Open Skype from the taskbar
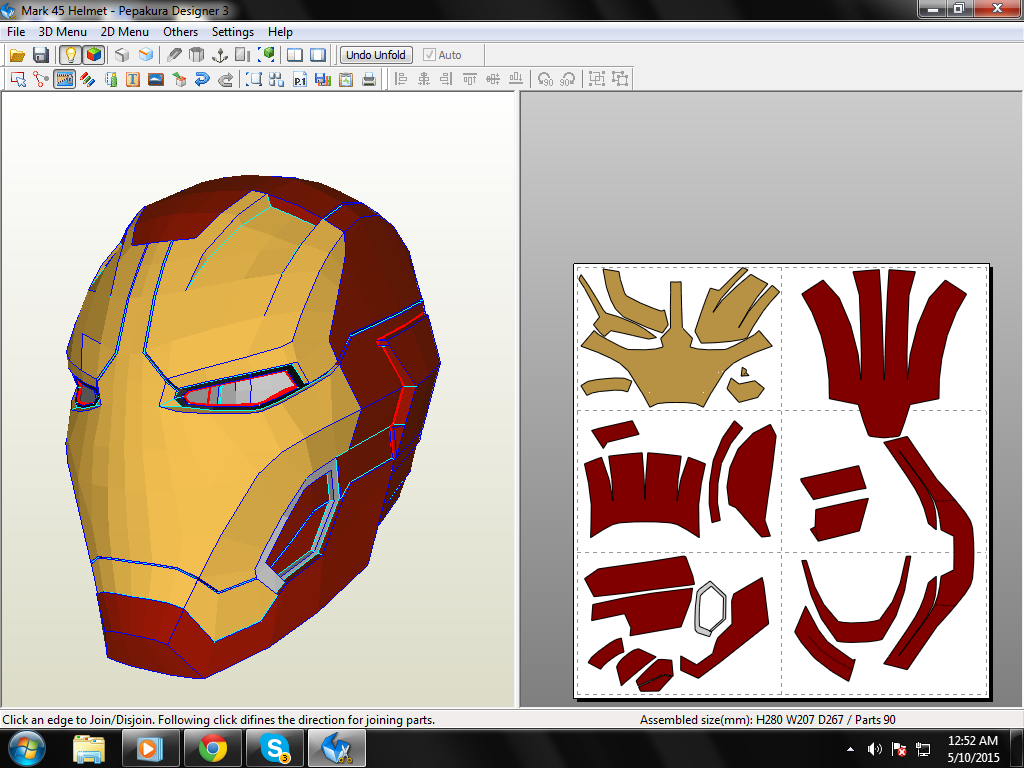 pos(275,748)
